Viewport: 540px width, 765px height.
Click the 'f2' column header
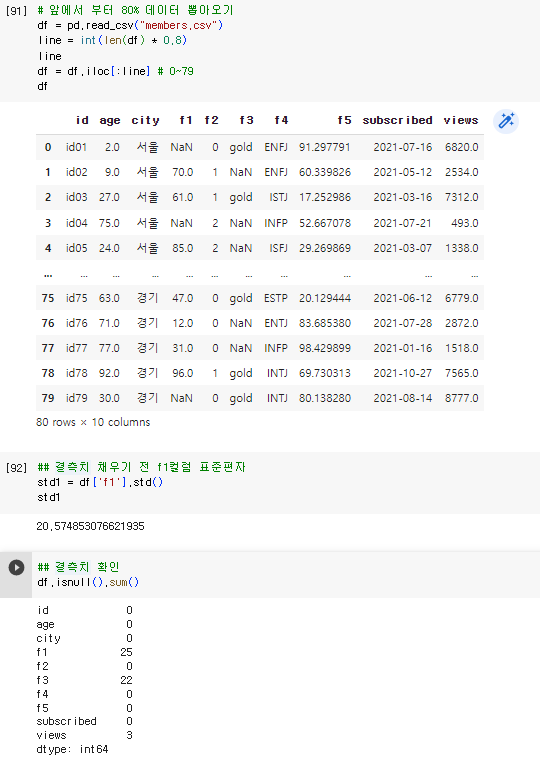coord(211,120)
